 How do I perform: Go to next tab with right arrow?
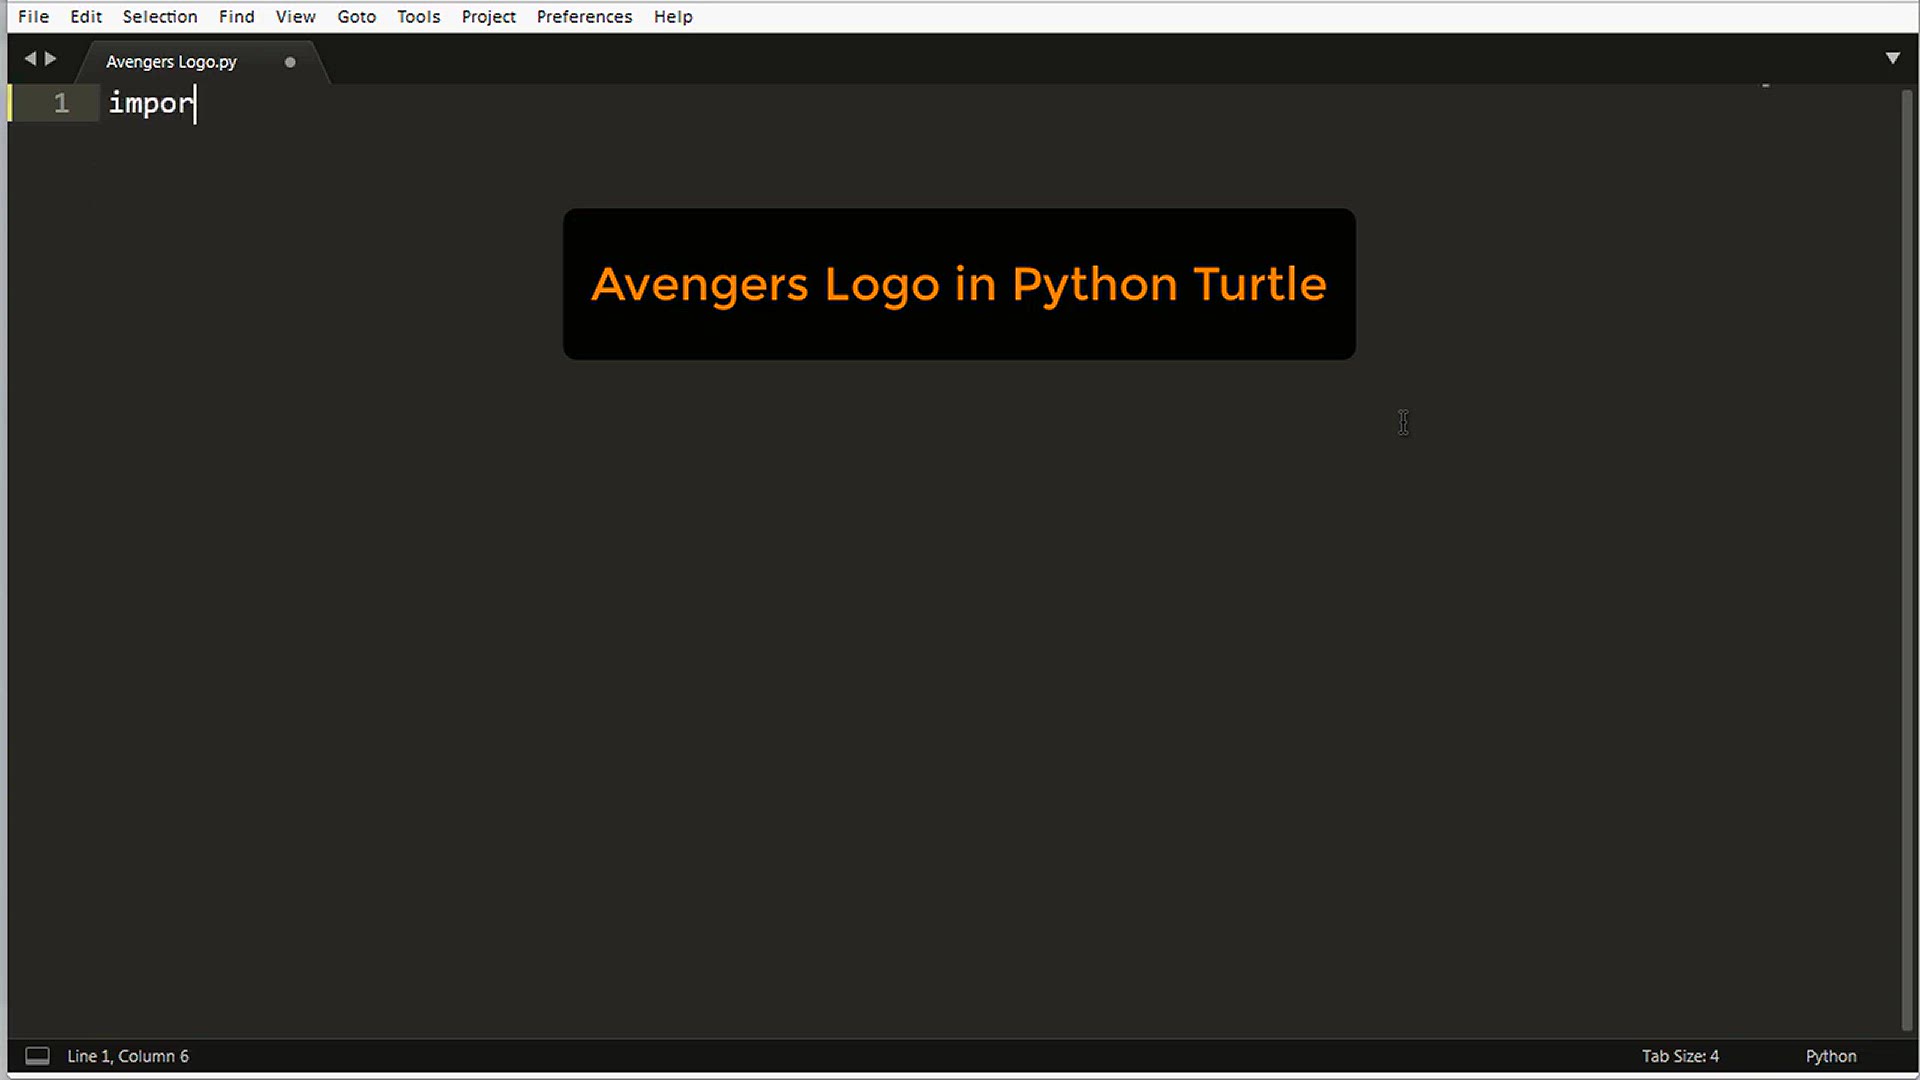pos(51,59)
